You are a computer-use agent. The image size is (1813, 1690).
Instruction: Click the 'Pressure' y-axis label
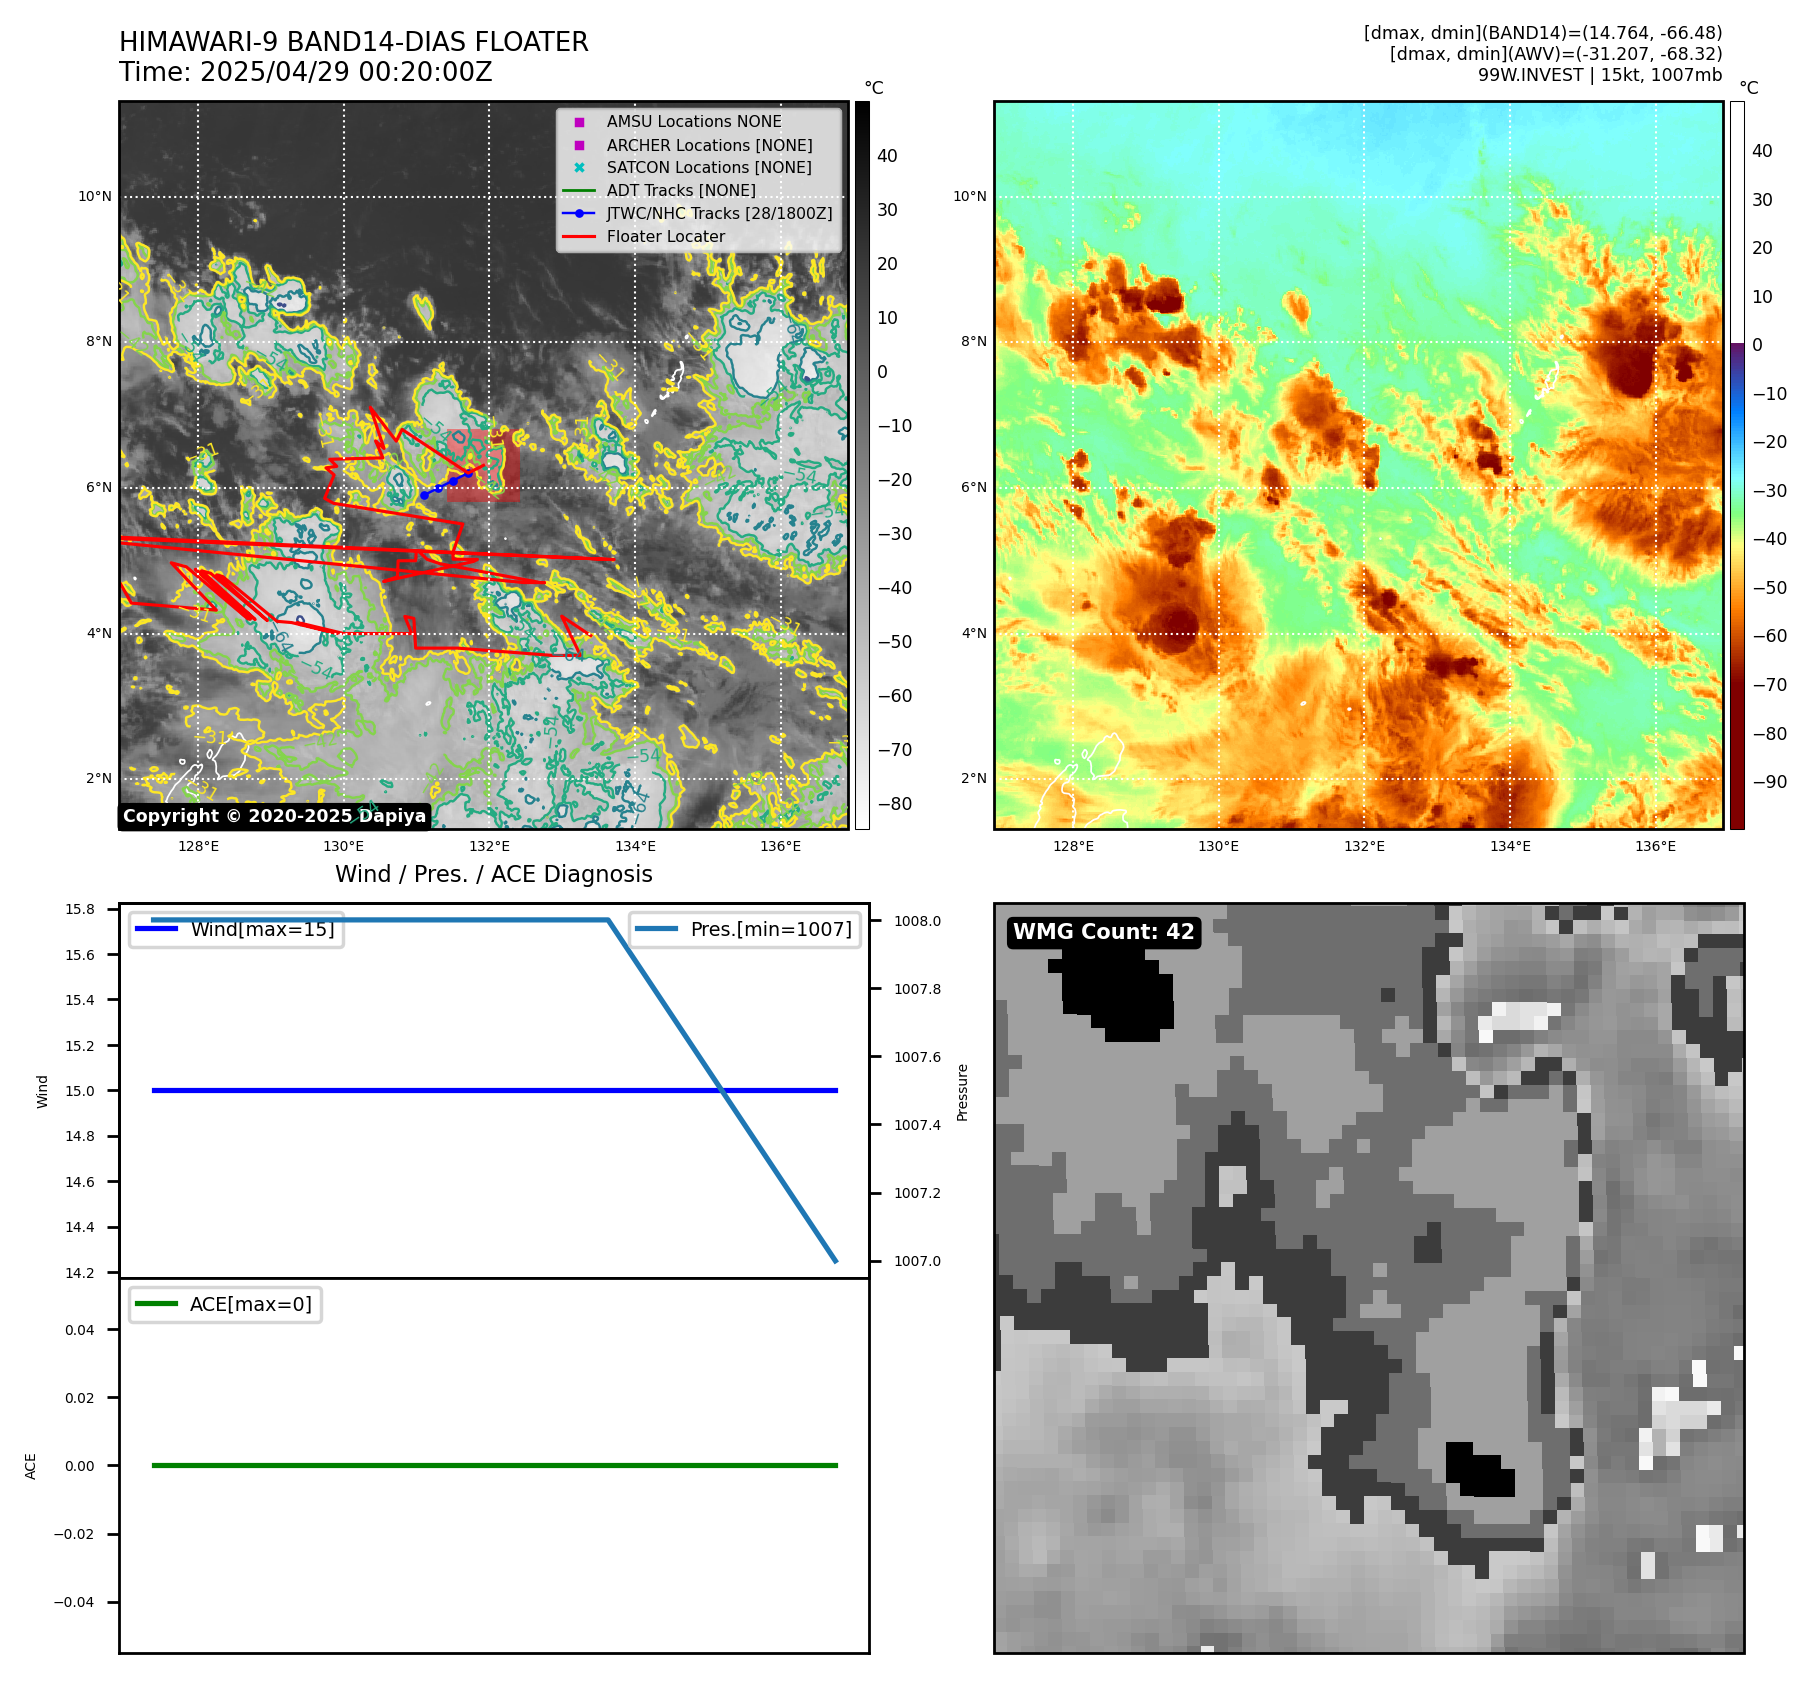[x=963, y=1092]
